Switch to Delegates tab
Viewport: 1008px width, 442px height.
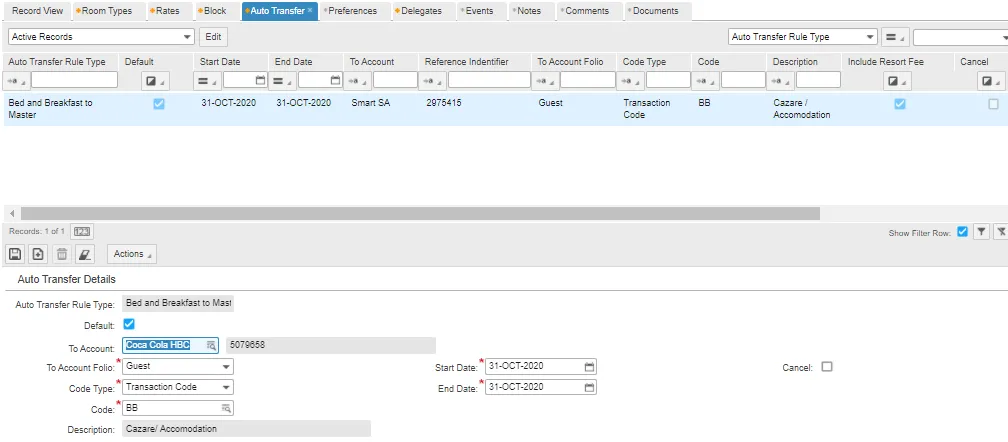pos(422,11)
